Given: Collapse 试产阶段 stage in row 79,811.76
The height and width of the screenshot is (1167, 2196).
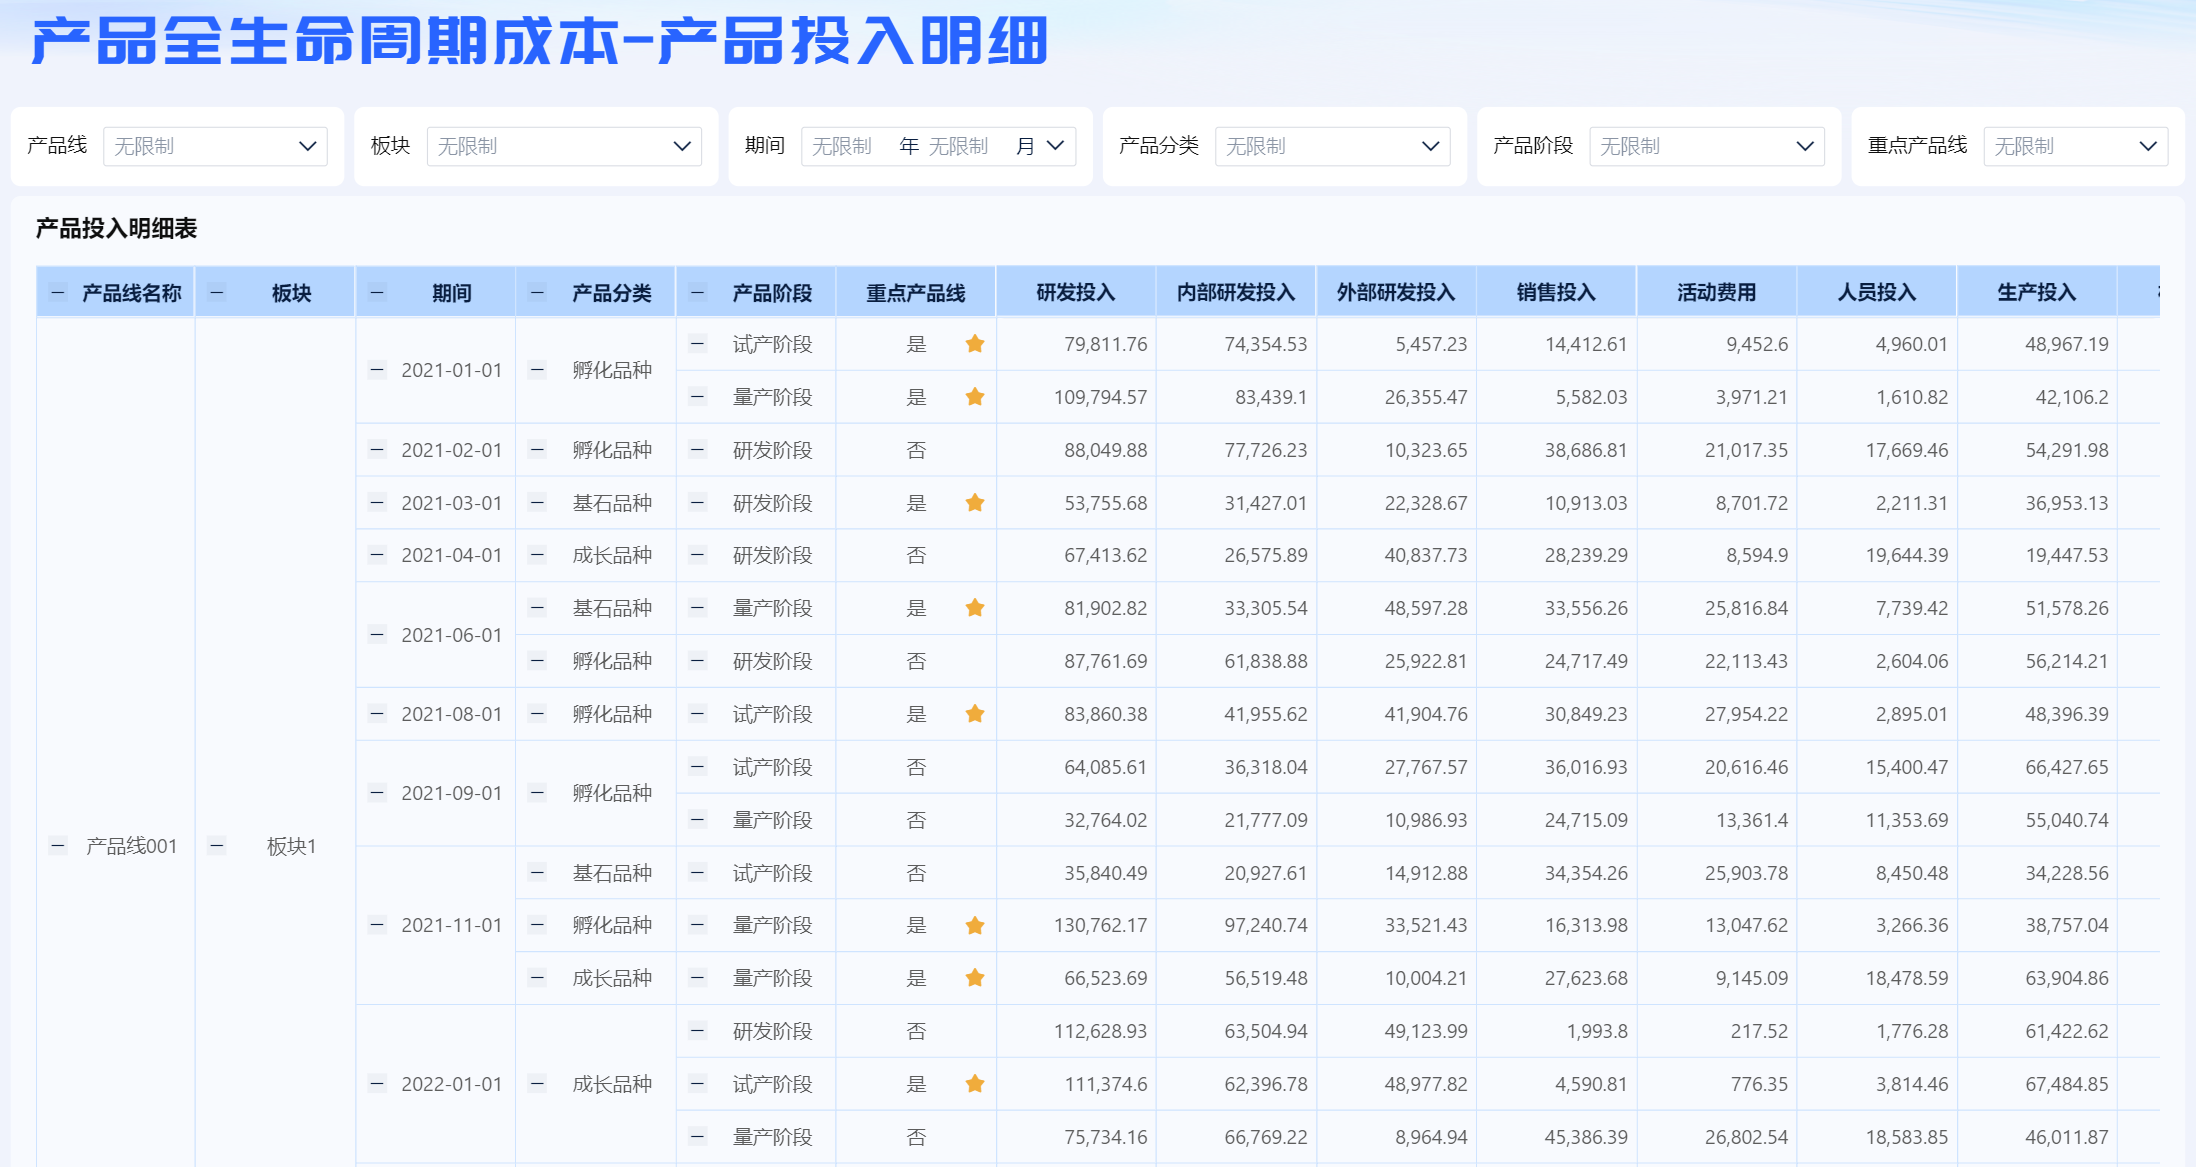Looking at the screenshot, I should [698, 344].
